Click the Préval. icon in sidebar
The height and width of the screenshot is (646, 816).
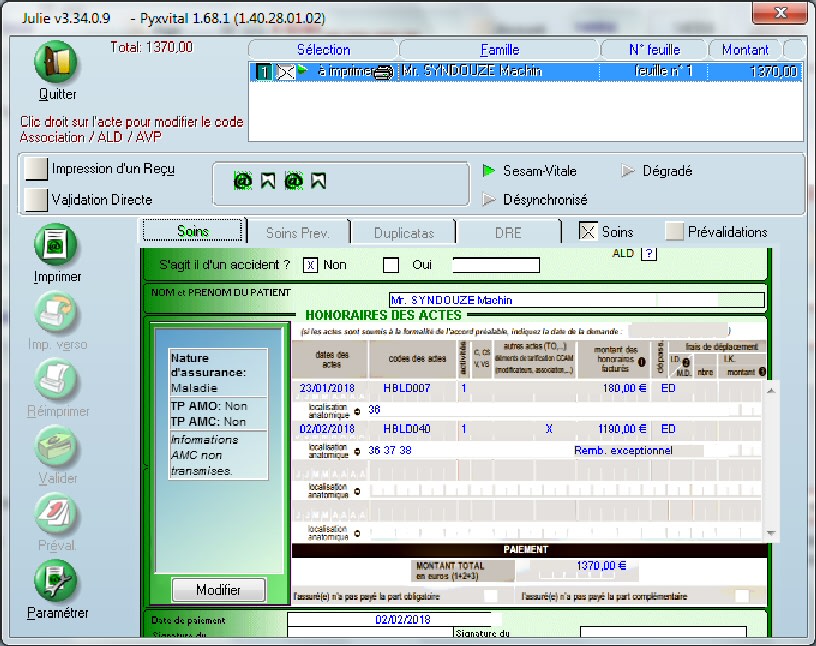(56, 514)
